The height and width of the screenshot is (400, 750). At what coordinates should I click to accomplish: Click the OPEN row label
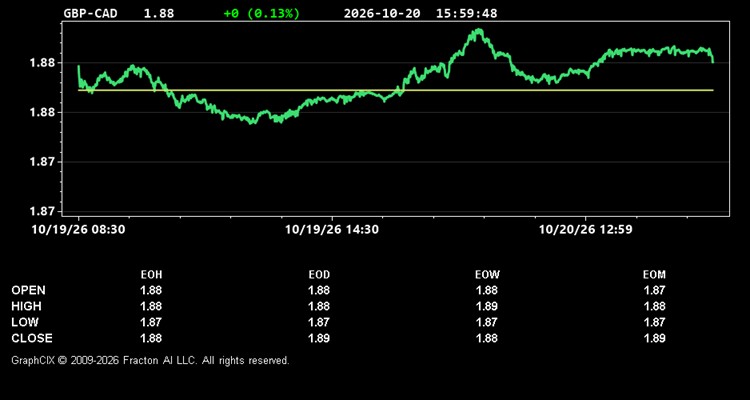point(29,290)
